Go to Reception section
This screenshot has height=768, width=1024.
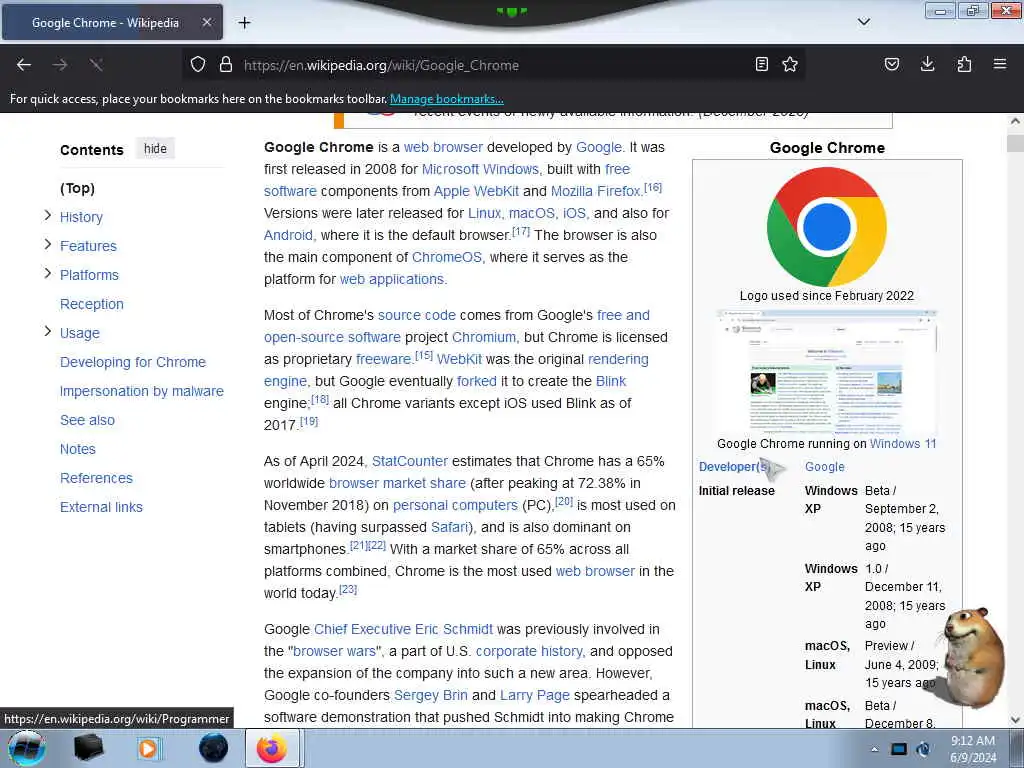[x=91, y=304]
